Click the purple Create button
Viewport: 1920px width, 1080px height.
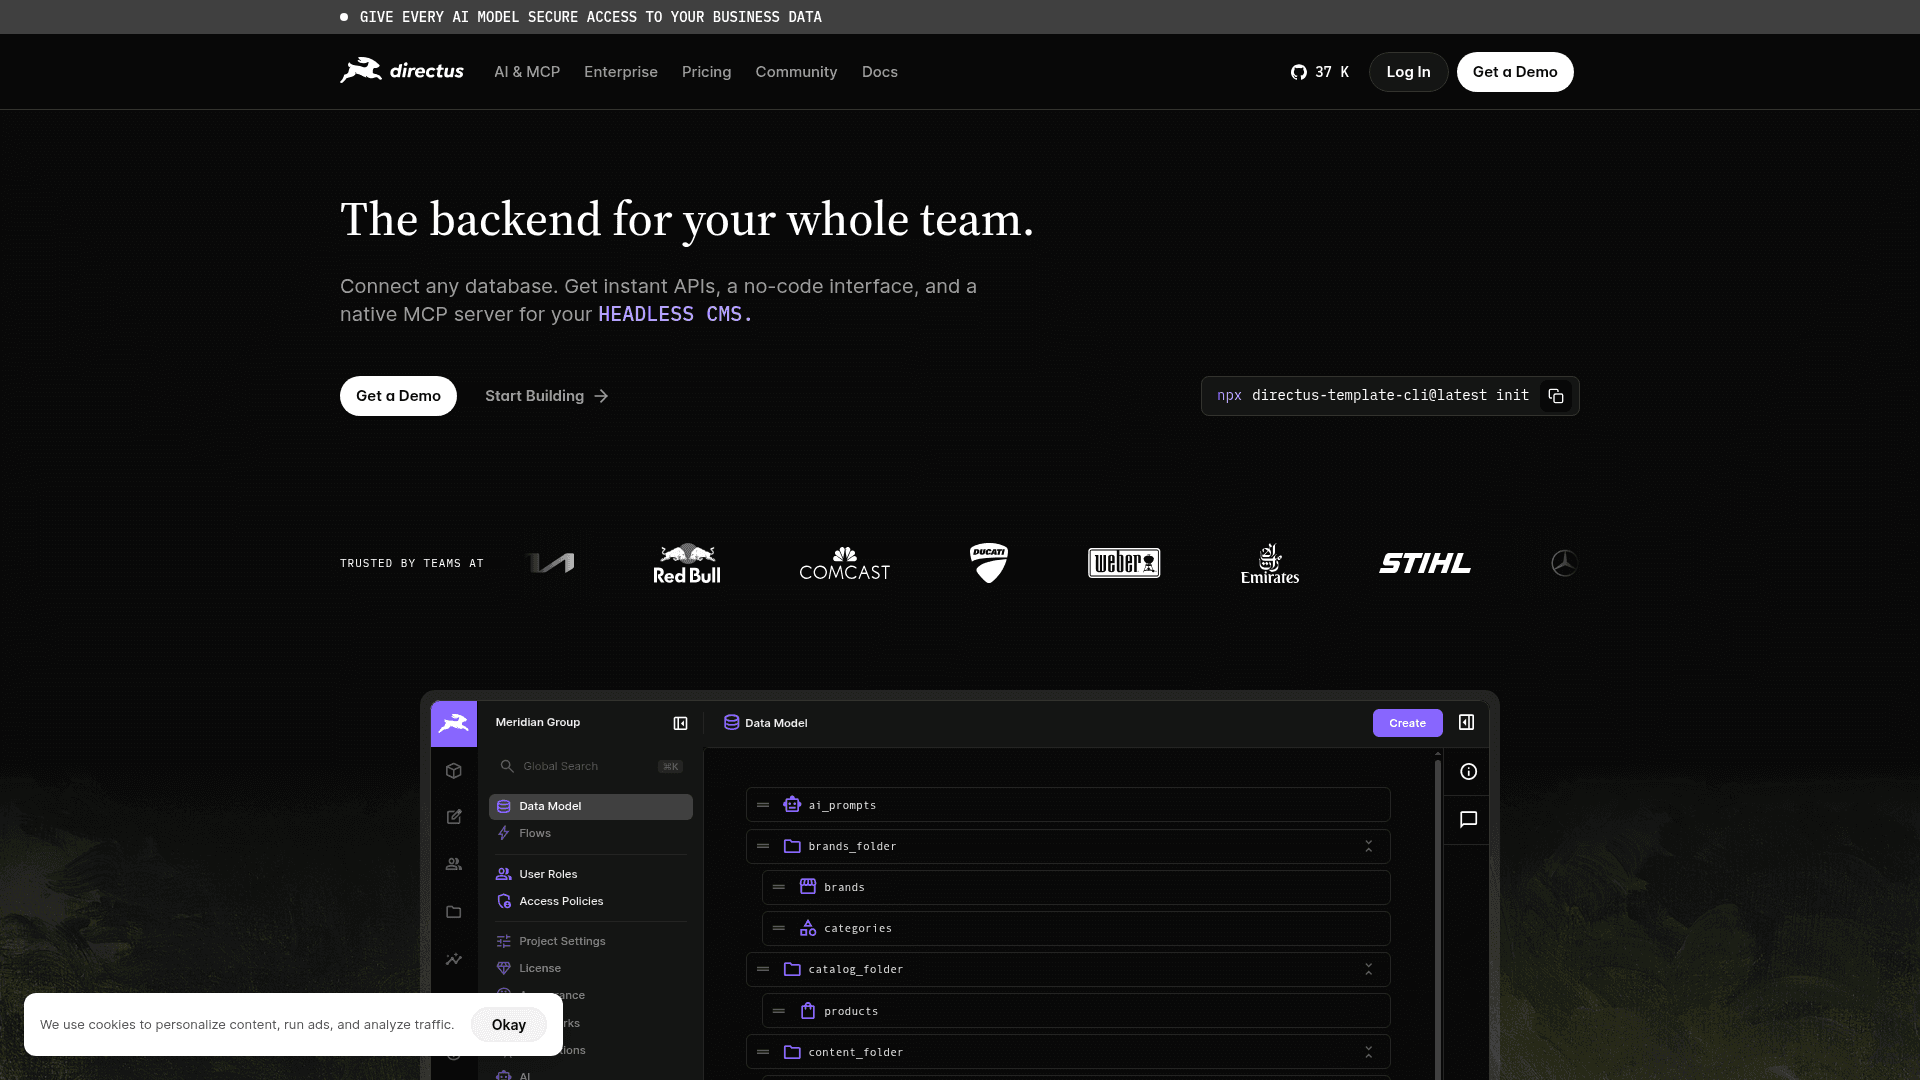(1407, 723)
